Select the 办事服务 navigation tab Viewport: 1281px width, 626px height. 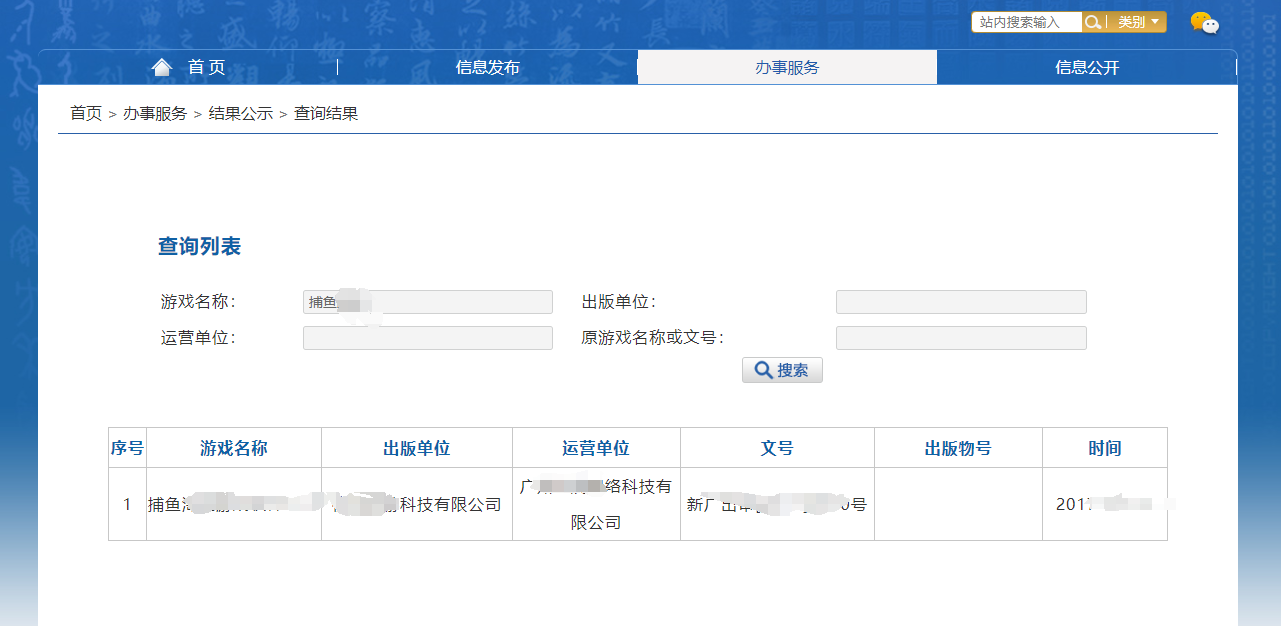tap(787, 68)
